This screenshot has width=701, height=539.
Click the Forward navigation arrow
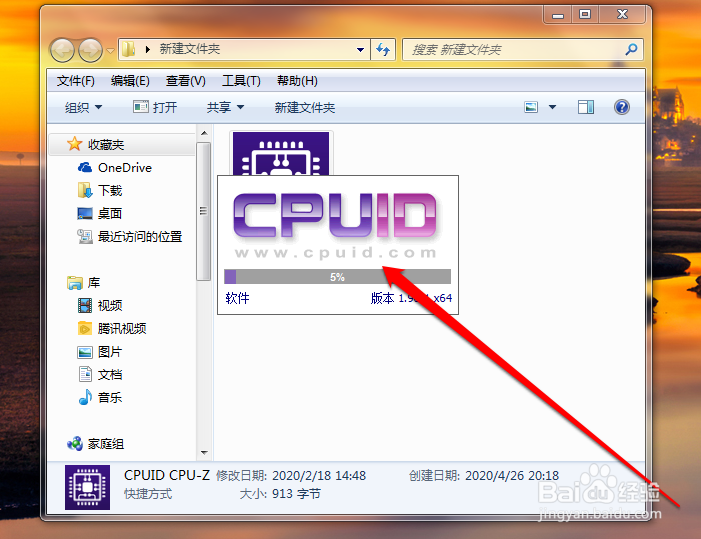click(x=90, y=50)
